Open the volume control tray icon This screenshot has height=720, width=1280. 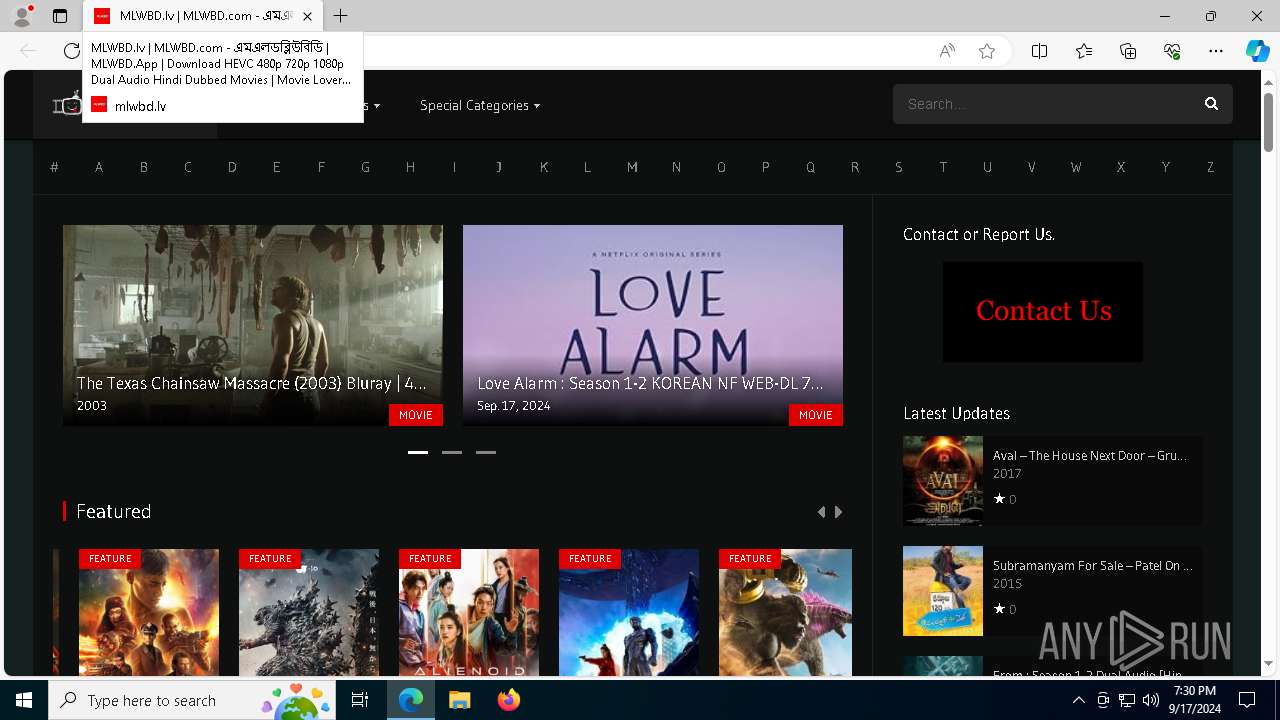point(1151,700)
